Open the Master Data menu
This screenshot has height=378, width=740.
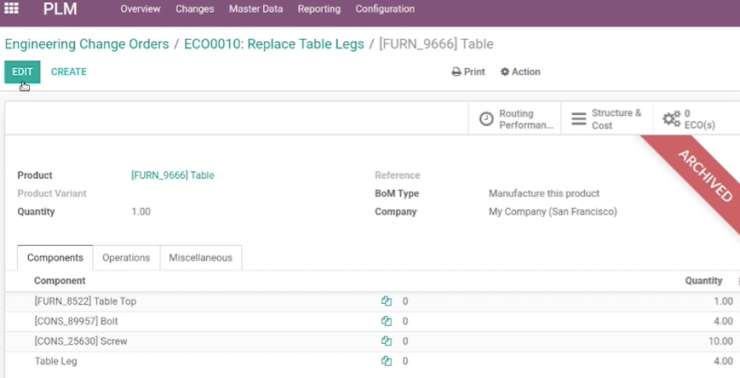(256, 9)
